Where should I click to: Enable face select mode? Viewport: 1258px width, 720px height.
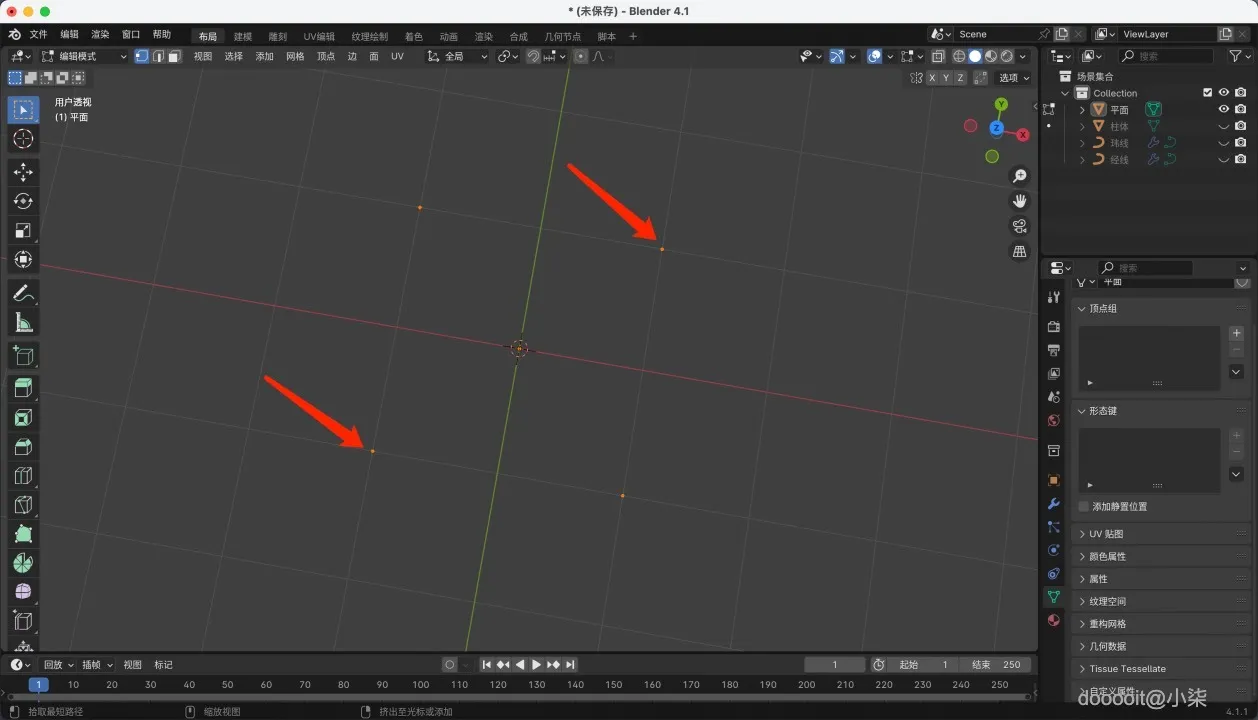click(175, 56)
